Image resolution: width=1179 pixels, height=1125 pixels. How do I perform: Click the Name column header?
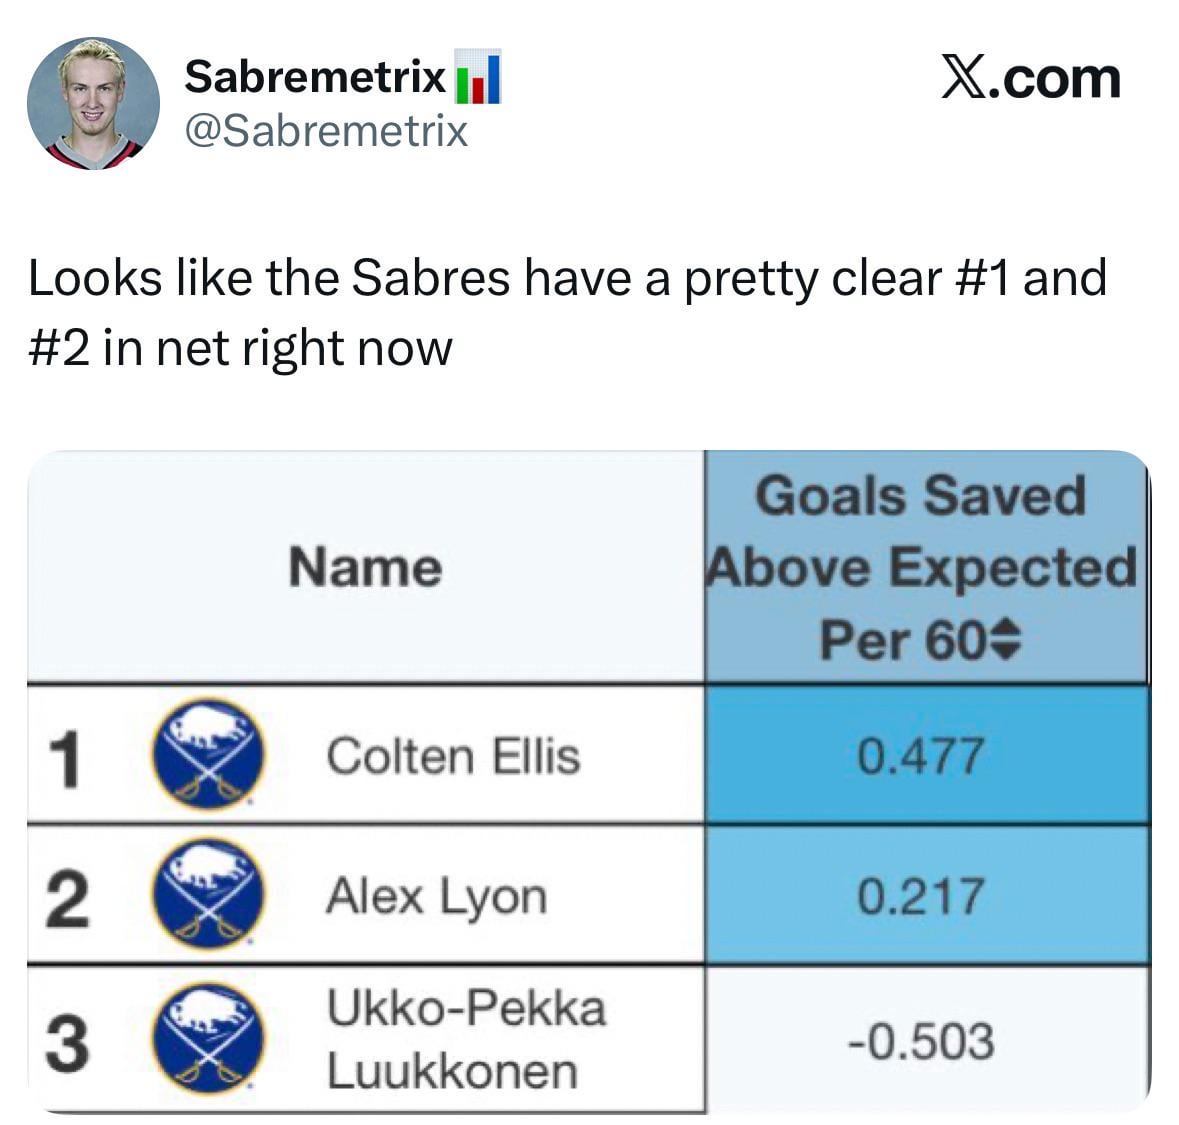365,567
